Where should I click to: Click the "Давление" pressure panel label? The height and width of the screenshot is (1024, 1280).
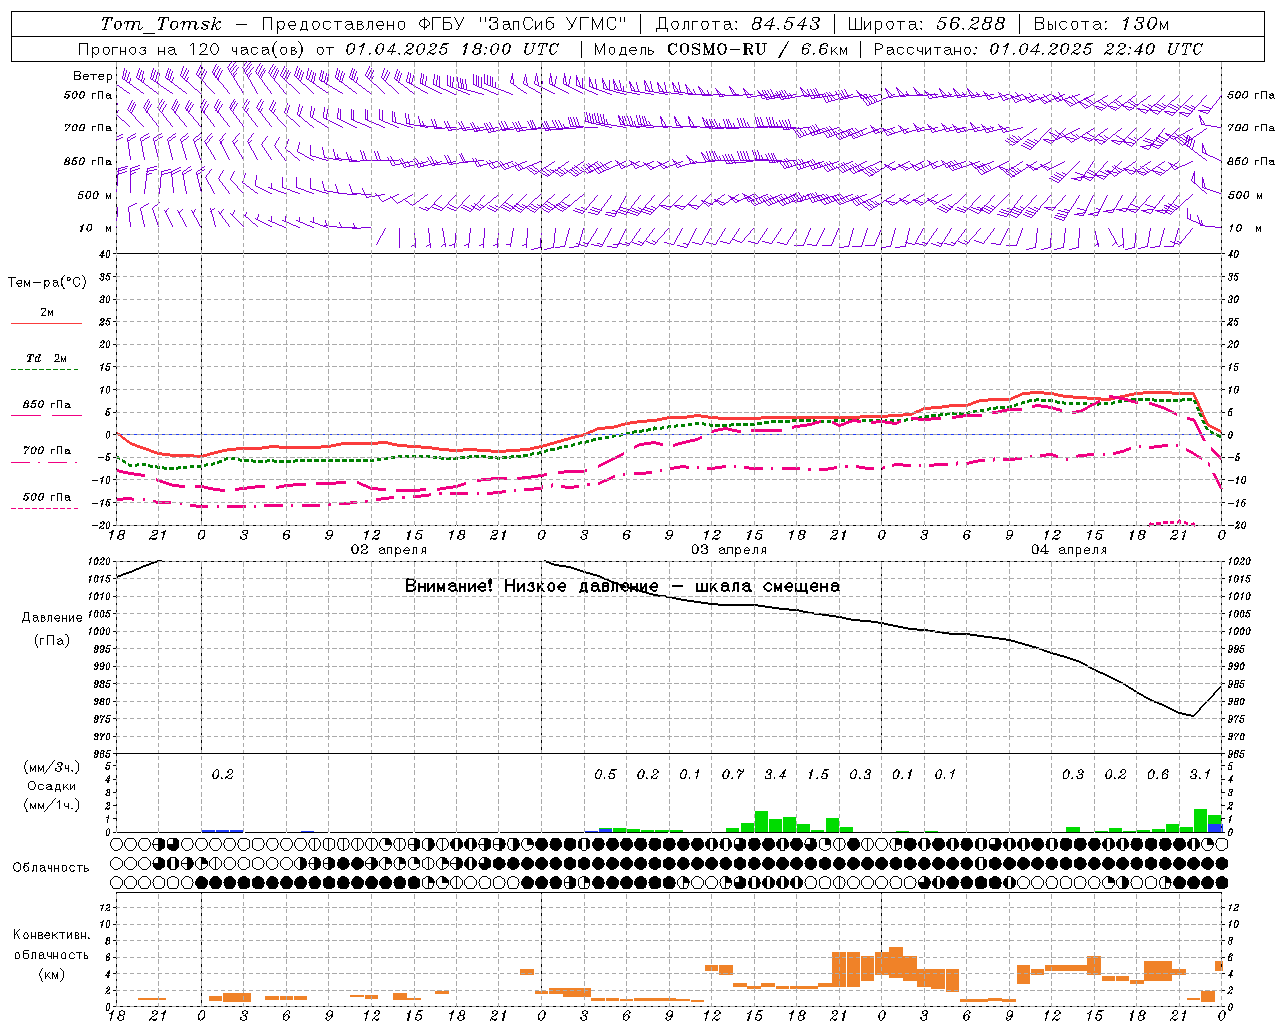[x=52, y=618]
